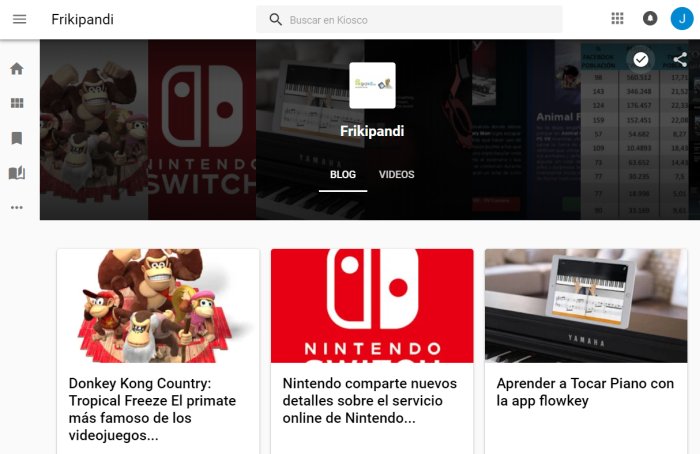700x454 pixels.
Task: Open the account avatar J
Action: click(682, 19)
